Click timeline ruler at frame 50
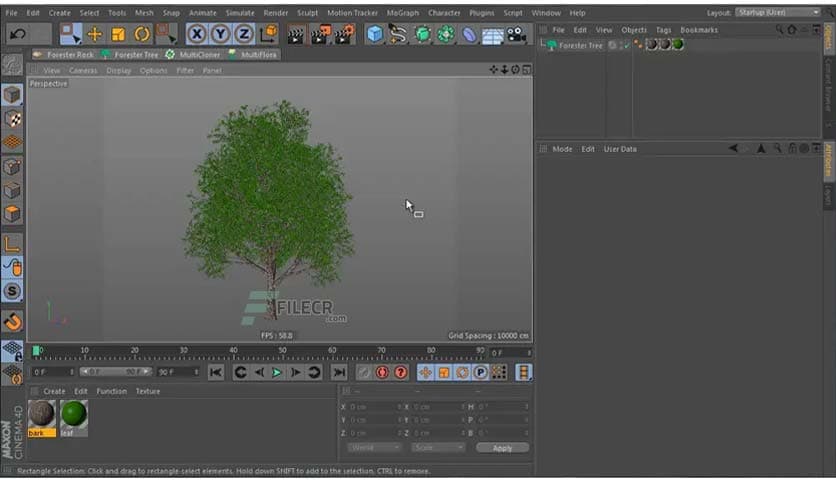This screenshot has height=484, width=836. [282, 352]
